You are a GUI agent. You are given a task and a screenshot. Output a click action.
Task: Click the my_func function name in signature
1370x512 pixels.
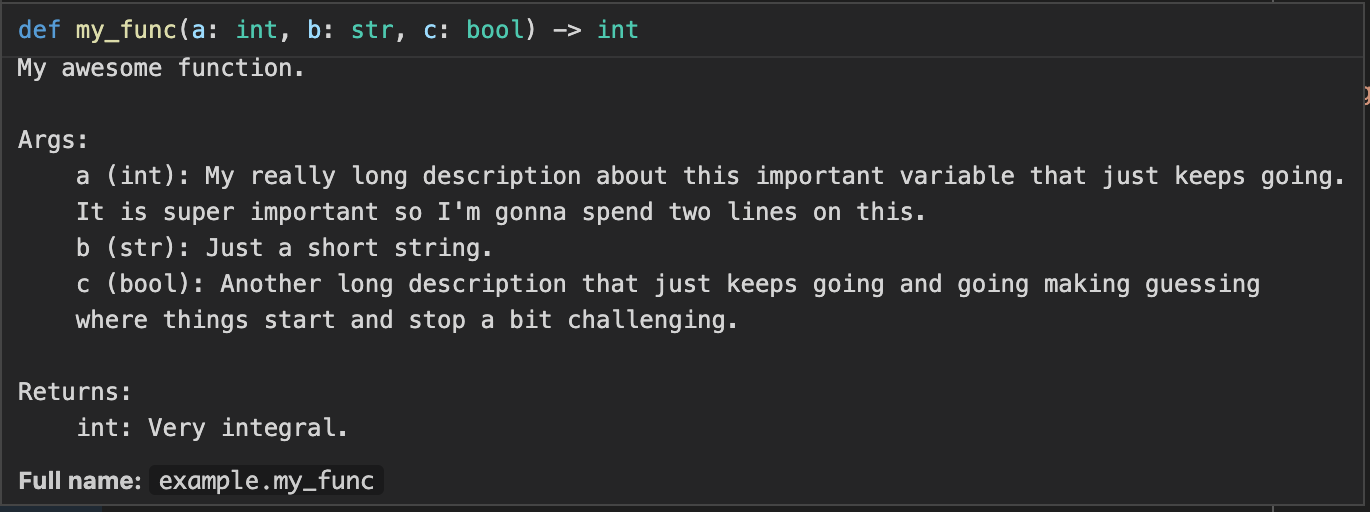point(127,30)
